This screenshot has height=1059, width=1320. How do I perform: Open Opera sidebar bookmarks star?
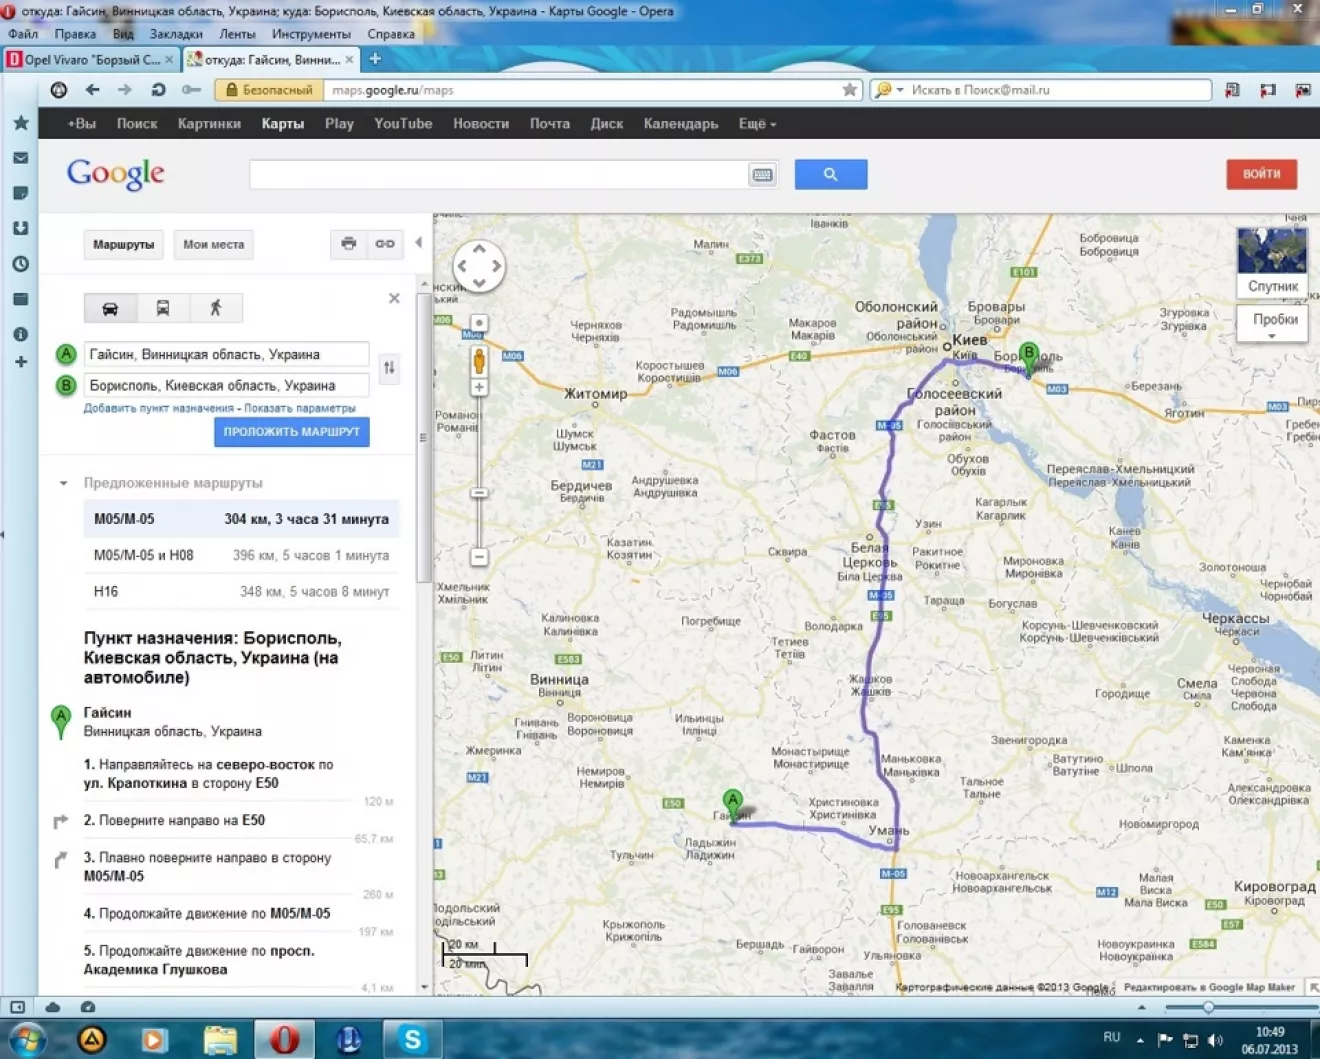[20, 123]
